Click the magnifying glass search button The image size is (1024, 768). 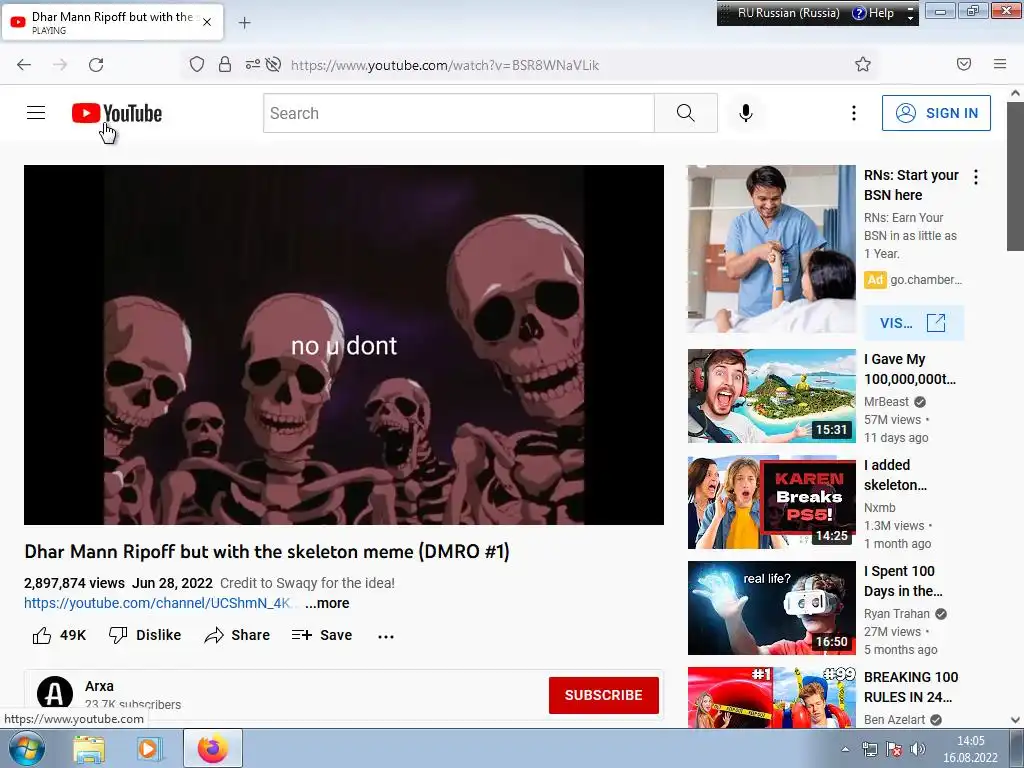pos(686,113)
